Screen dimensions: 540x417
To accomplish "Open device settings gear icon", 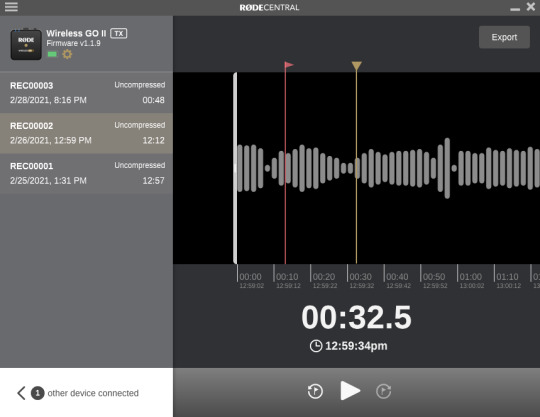I will tap(67, 54).
